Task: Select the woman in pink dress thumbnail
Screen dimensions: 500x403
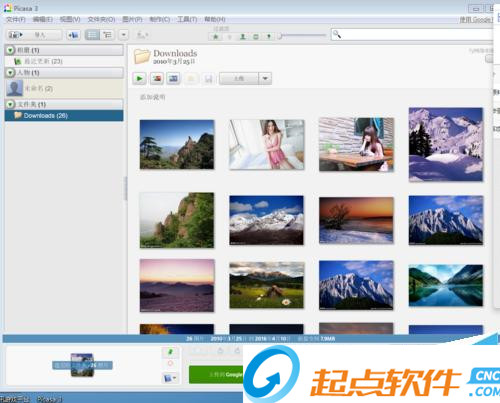Action: (x=266, y=144)
